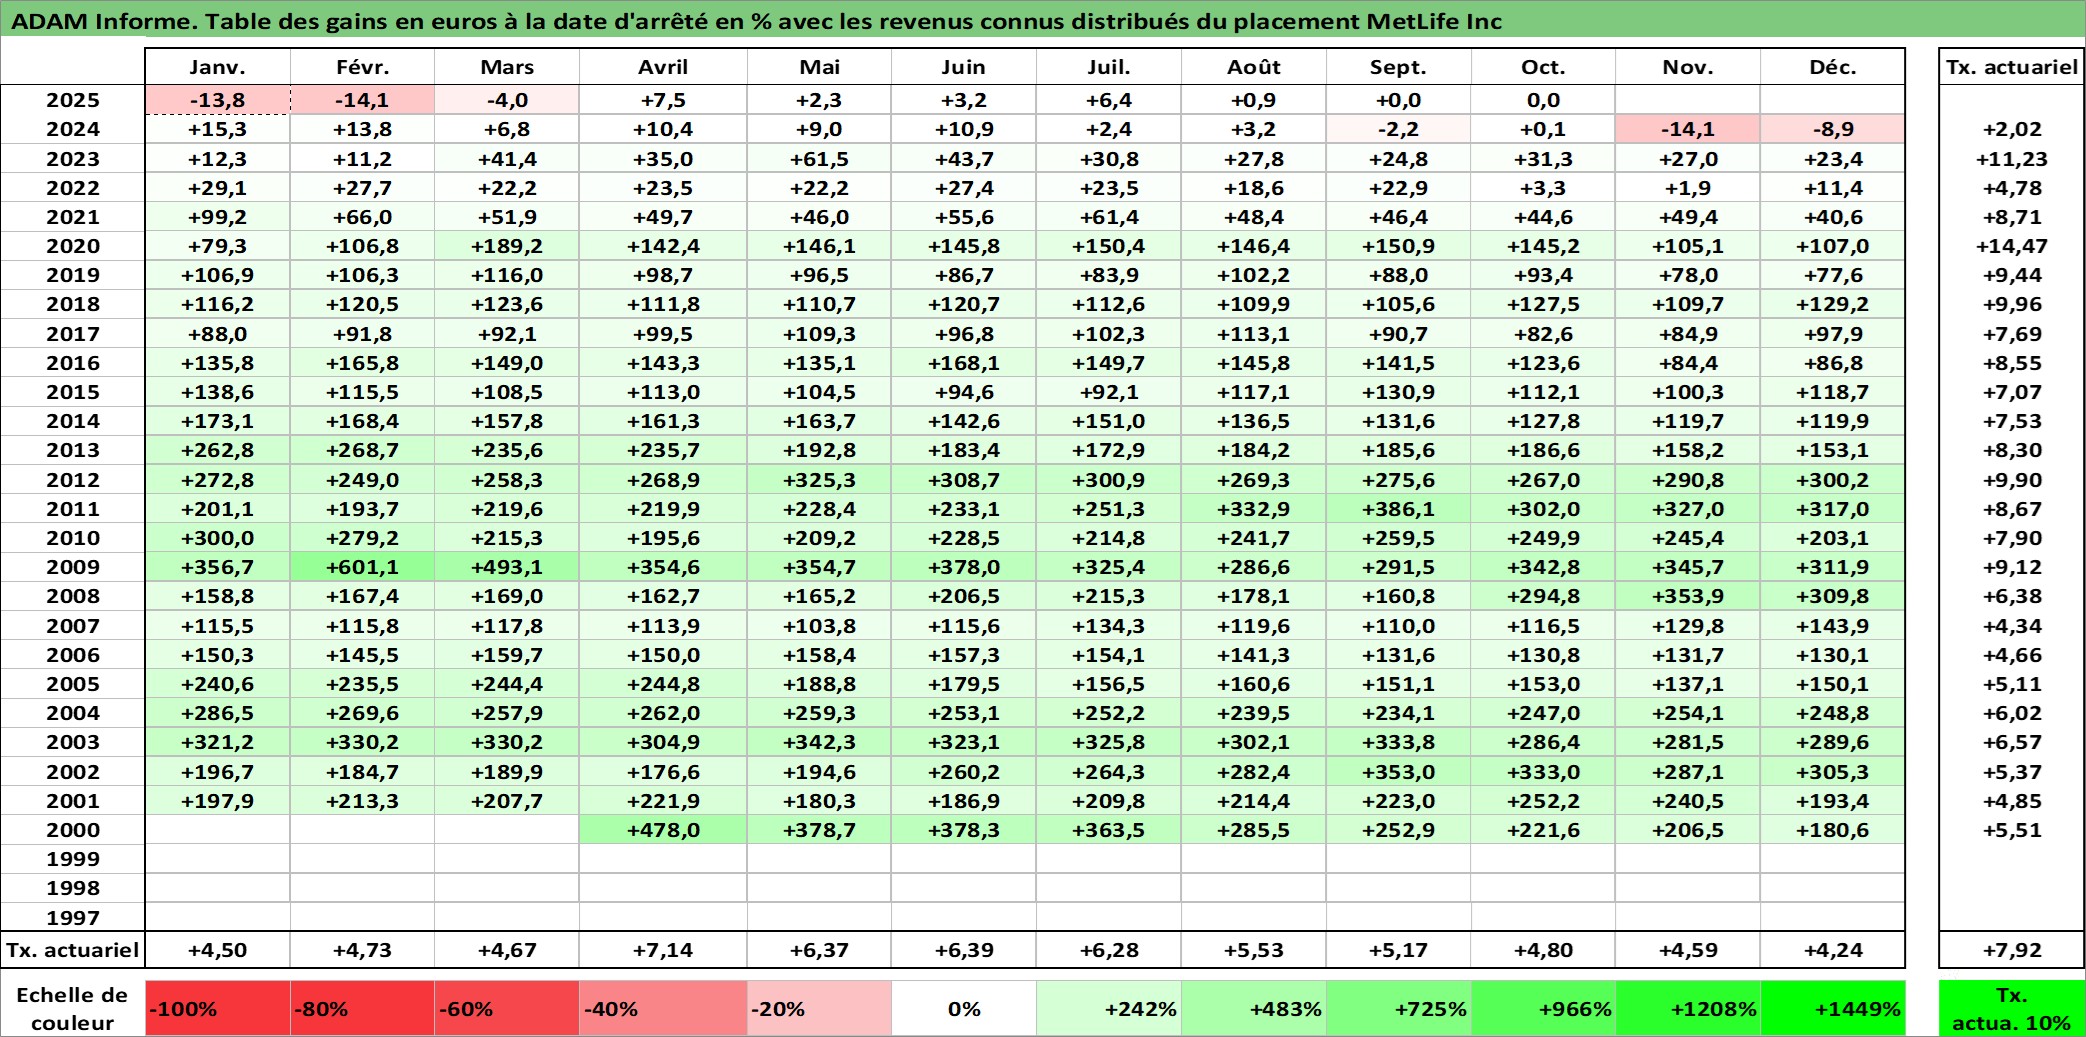Select the 2023 actuarial rate +11,23
The width and height of the screenshot is (2086, 1037).
click(x=2012, y=159)
